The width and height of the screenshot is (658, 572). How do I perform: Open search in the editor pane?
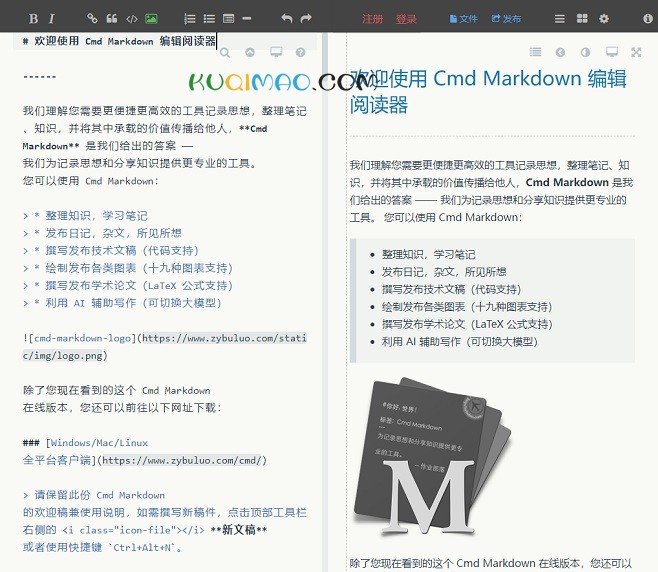[225, 52]
